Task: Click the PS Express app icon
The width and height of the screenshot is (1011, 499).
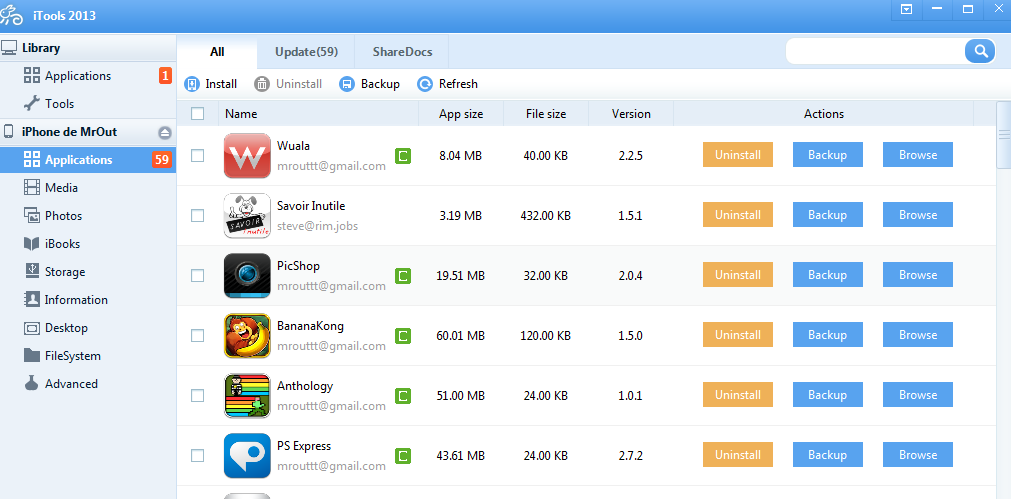Action: pyautogui.click(x=247, y=455)
